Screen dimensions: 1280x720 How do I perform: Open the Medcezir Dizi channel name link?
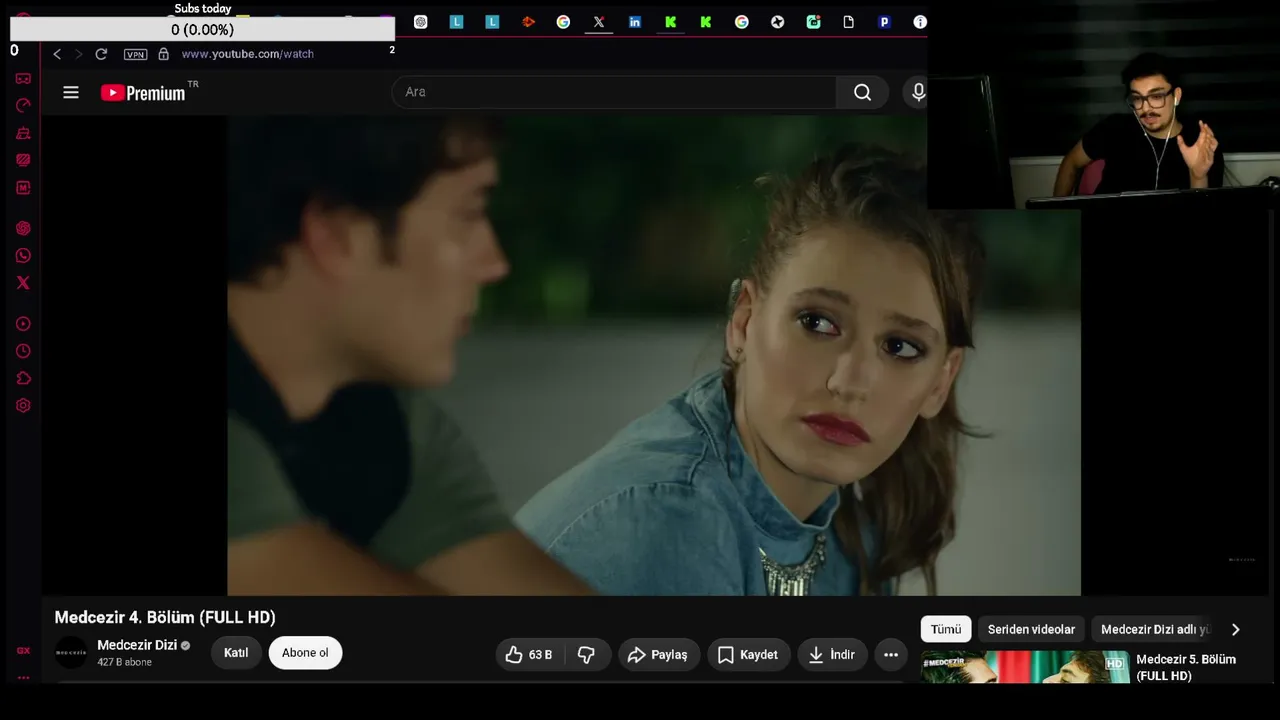(137, 645)
